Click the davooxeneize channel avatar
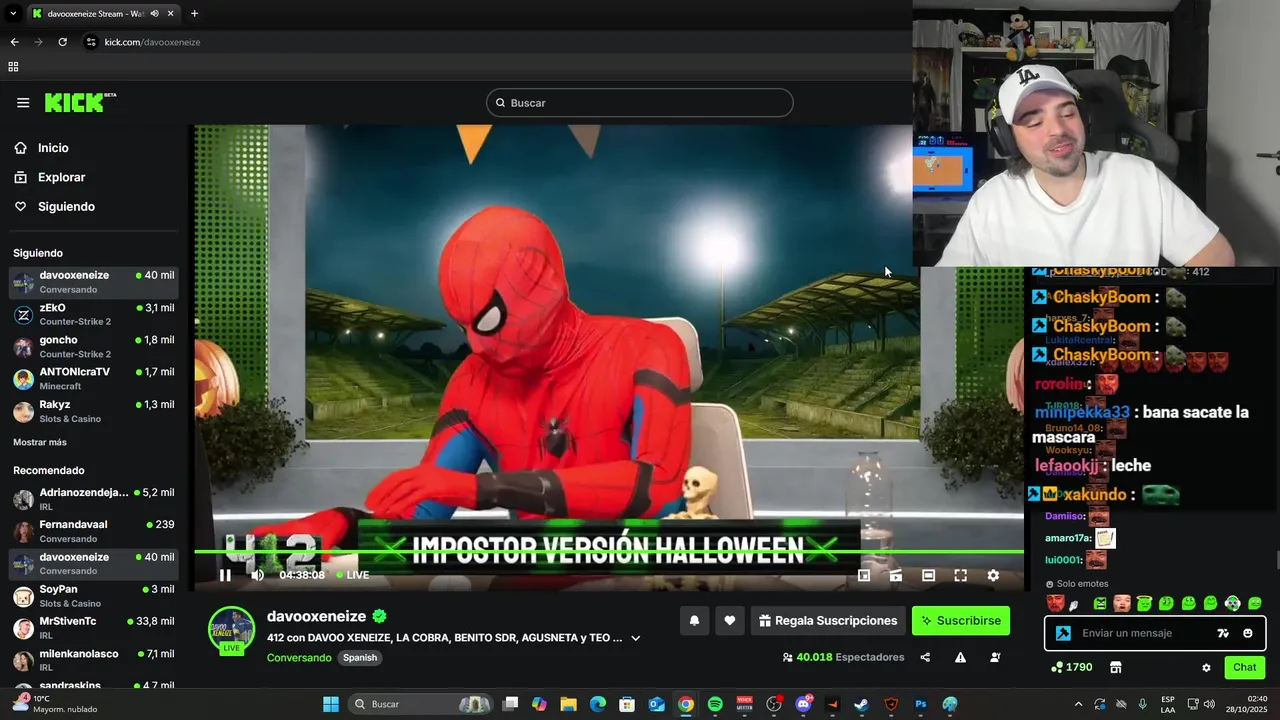This screenshot has height=720, width=1280. [231, 630]
